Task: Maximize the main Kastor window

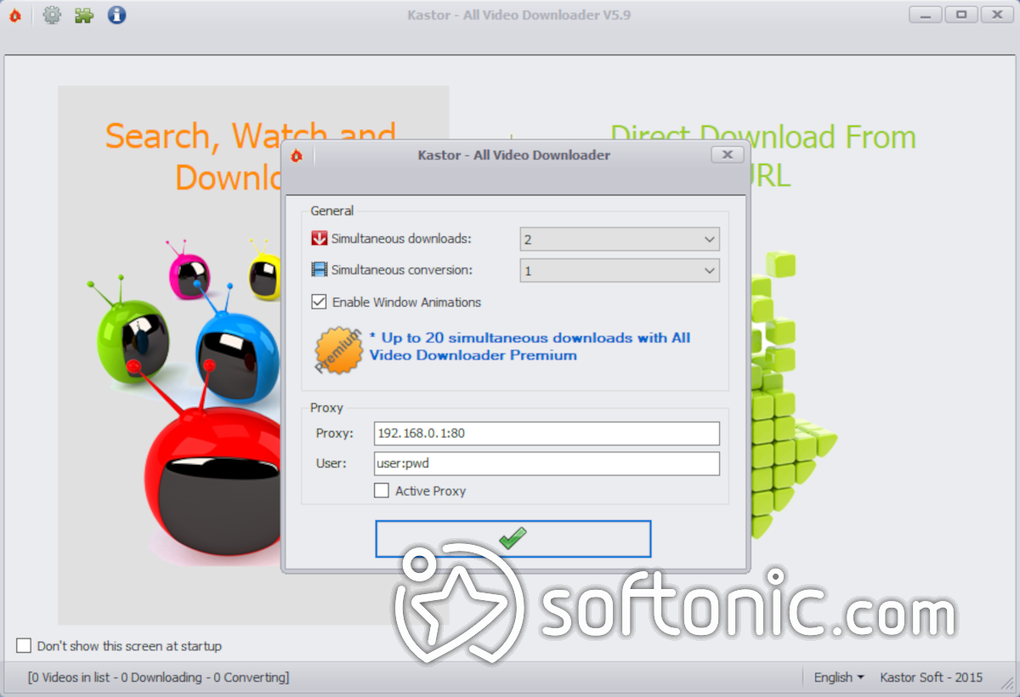Action: click(x=961, y=14)
